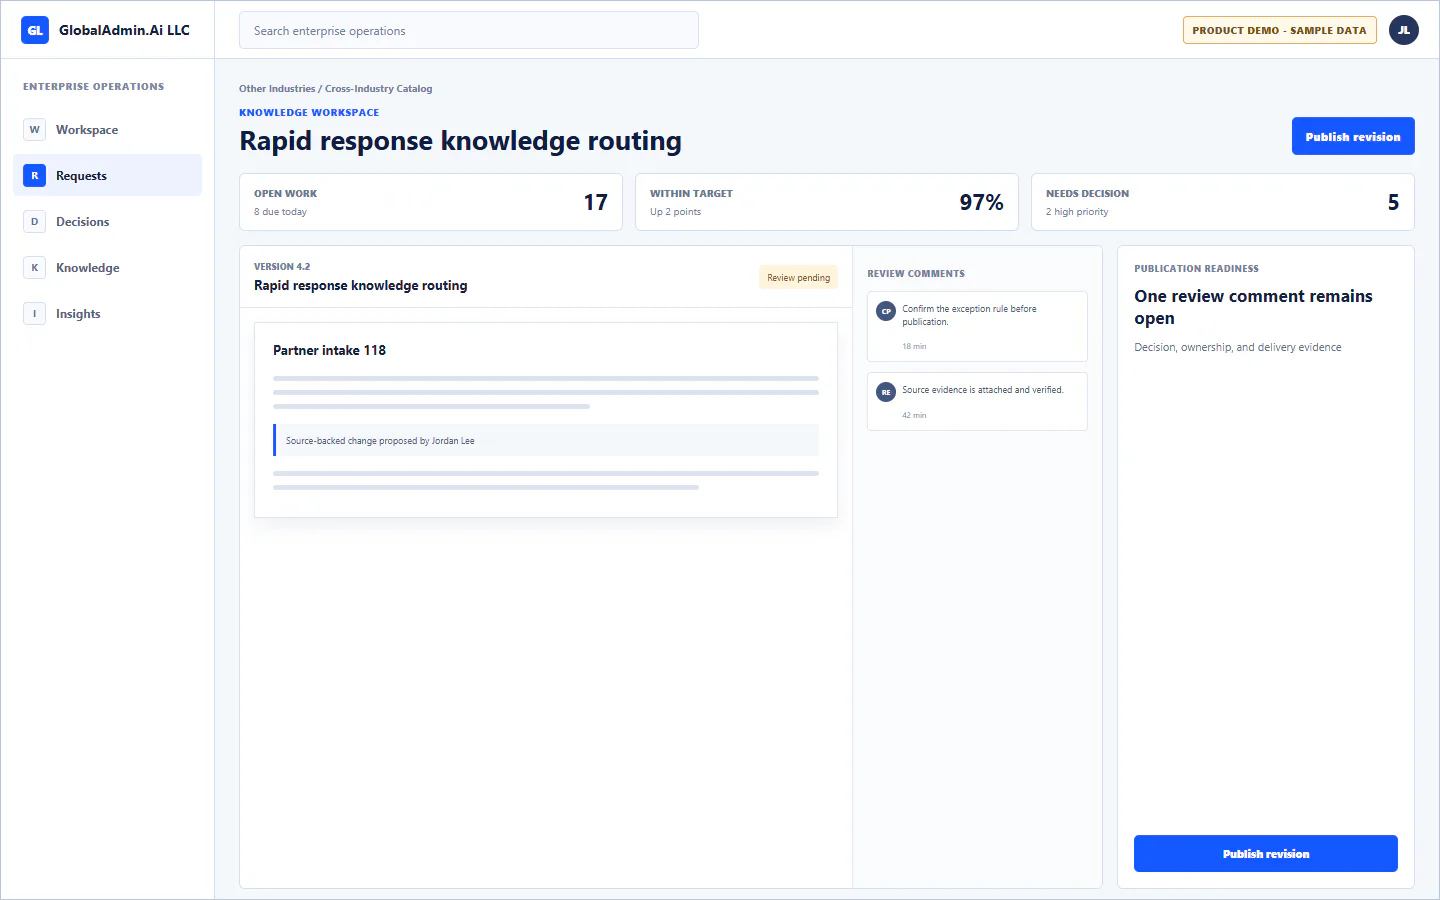This screenshot has width=1440, height=900.
Task: Click the GlobalAdmin.Ai LLC brand name
Action: coord(124,30)
